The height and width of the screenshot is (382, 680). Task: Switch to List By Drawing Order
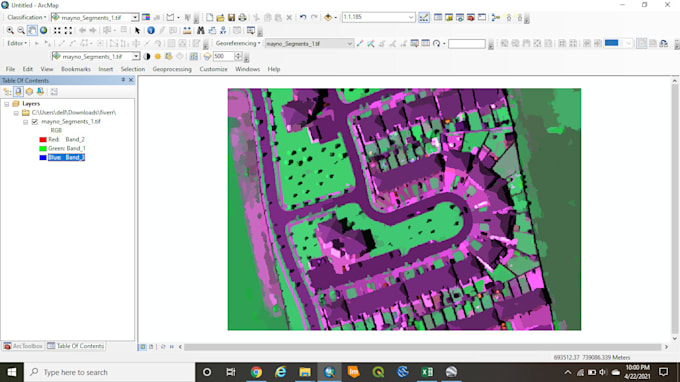pos(7,91)
